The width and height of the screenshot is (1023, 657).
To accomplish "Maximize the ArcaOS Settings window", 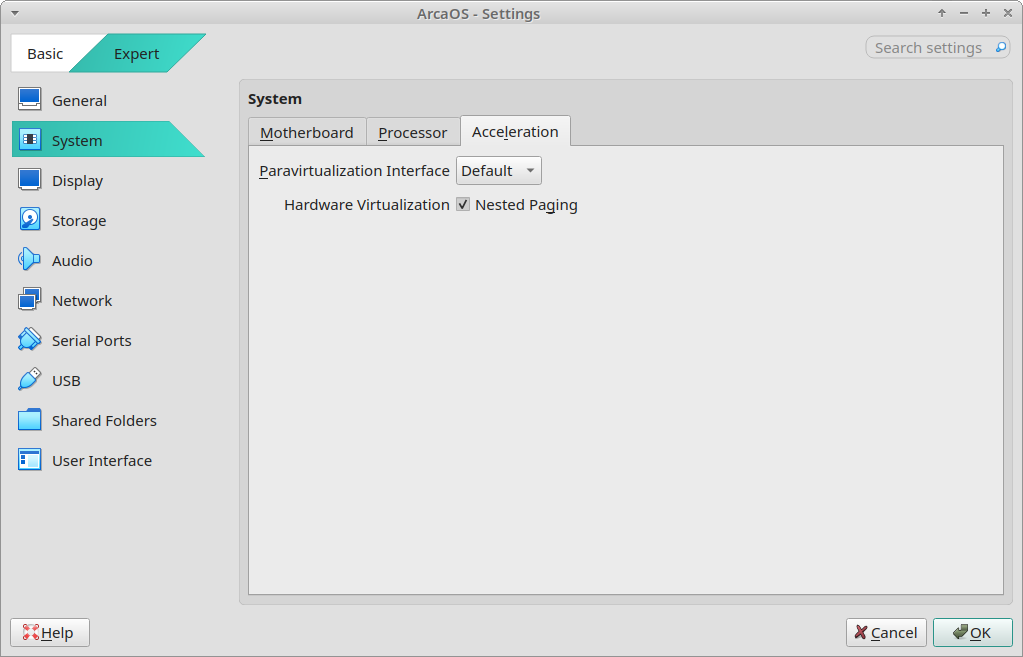I will pos(986,13).
